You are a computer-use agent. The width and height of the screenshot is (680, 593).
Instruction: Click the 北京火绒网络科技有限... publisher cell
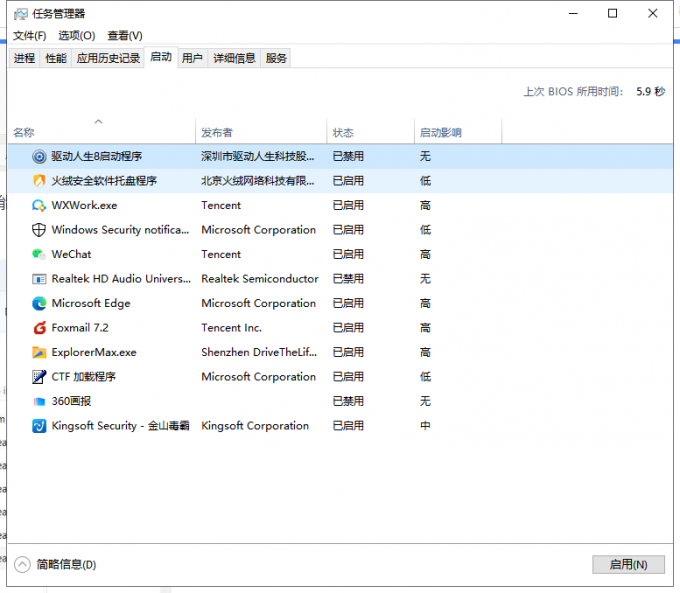coord(258,181)
